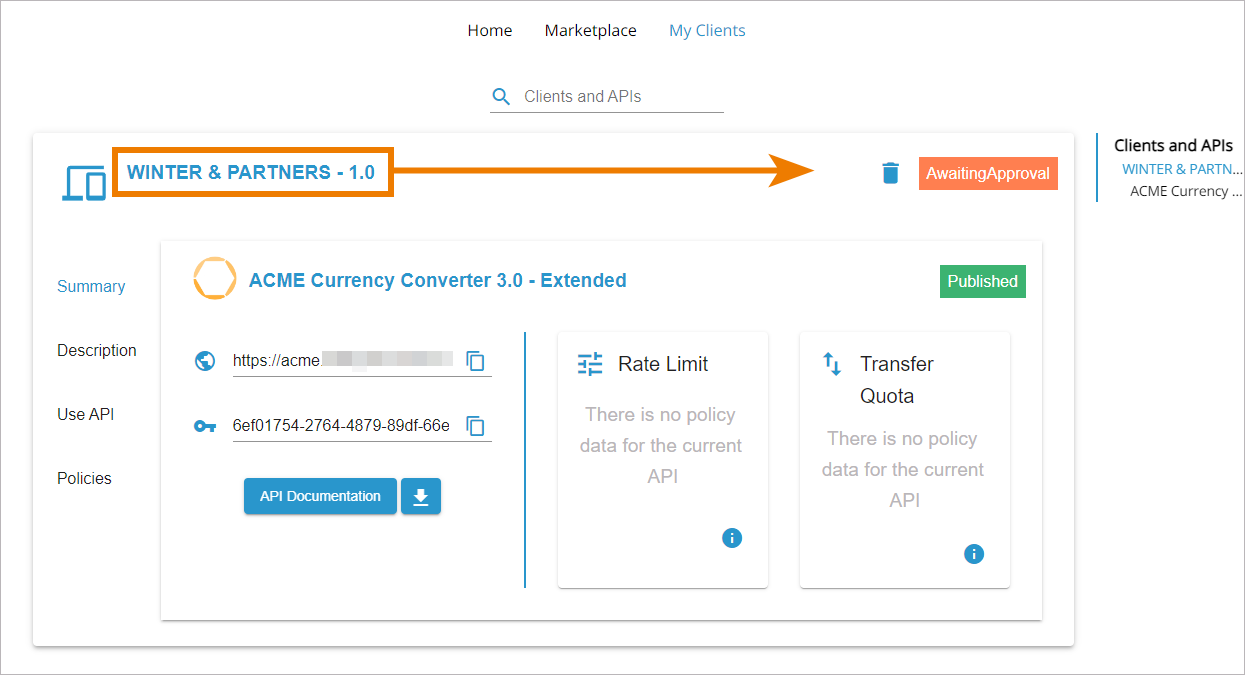
Task: Switch to the Description tab
Action: click(97, 350)
